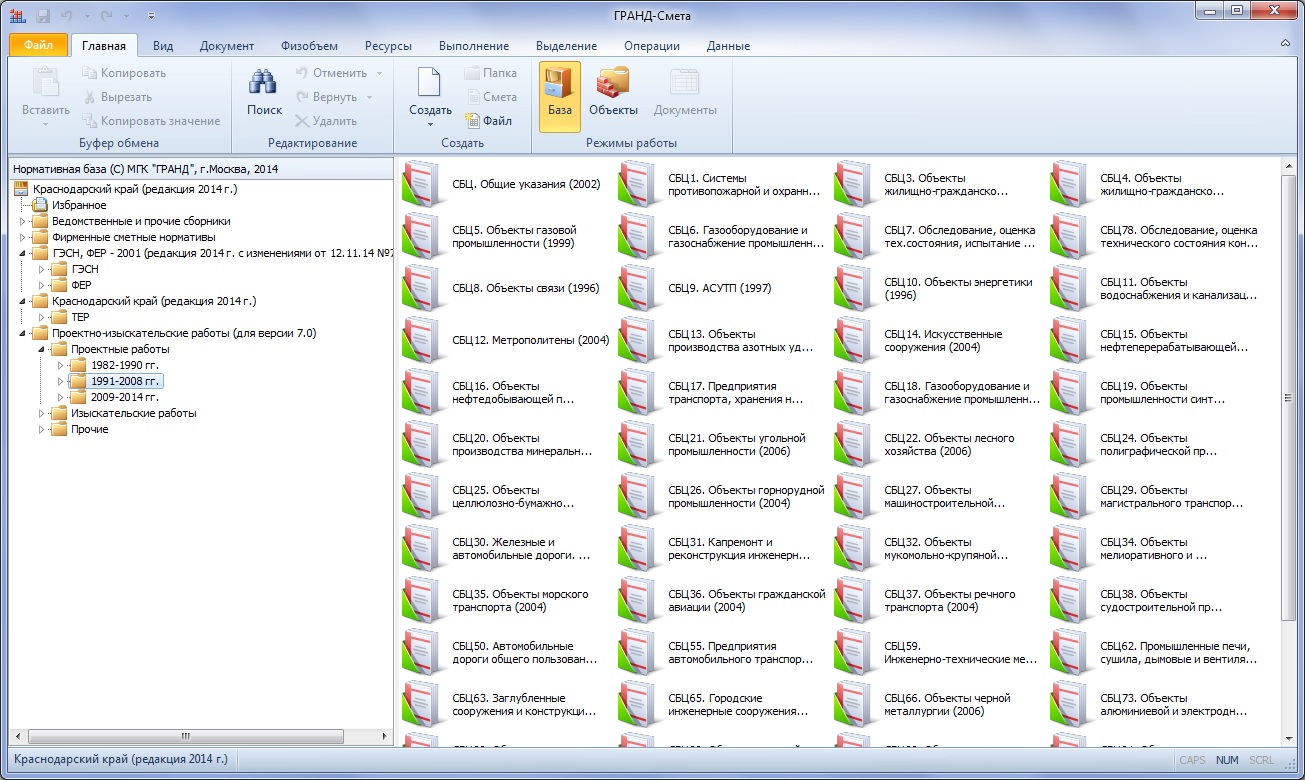Expand the Изыскательские работы tree node
Image resolution: width=1305 pixels, height=780 pixels.
[x=41, y=413]
